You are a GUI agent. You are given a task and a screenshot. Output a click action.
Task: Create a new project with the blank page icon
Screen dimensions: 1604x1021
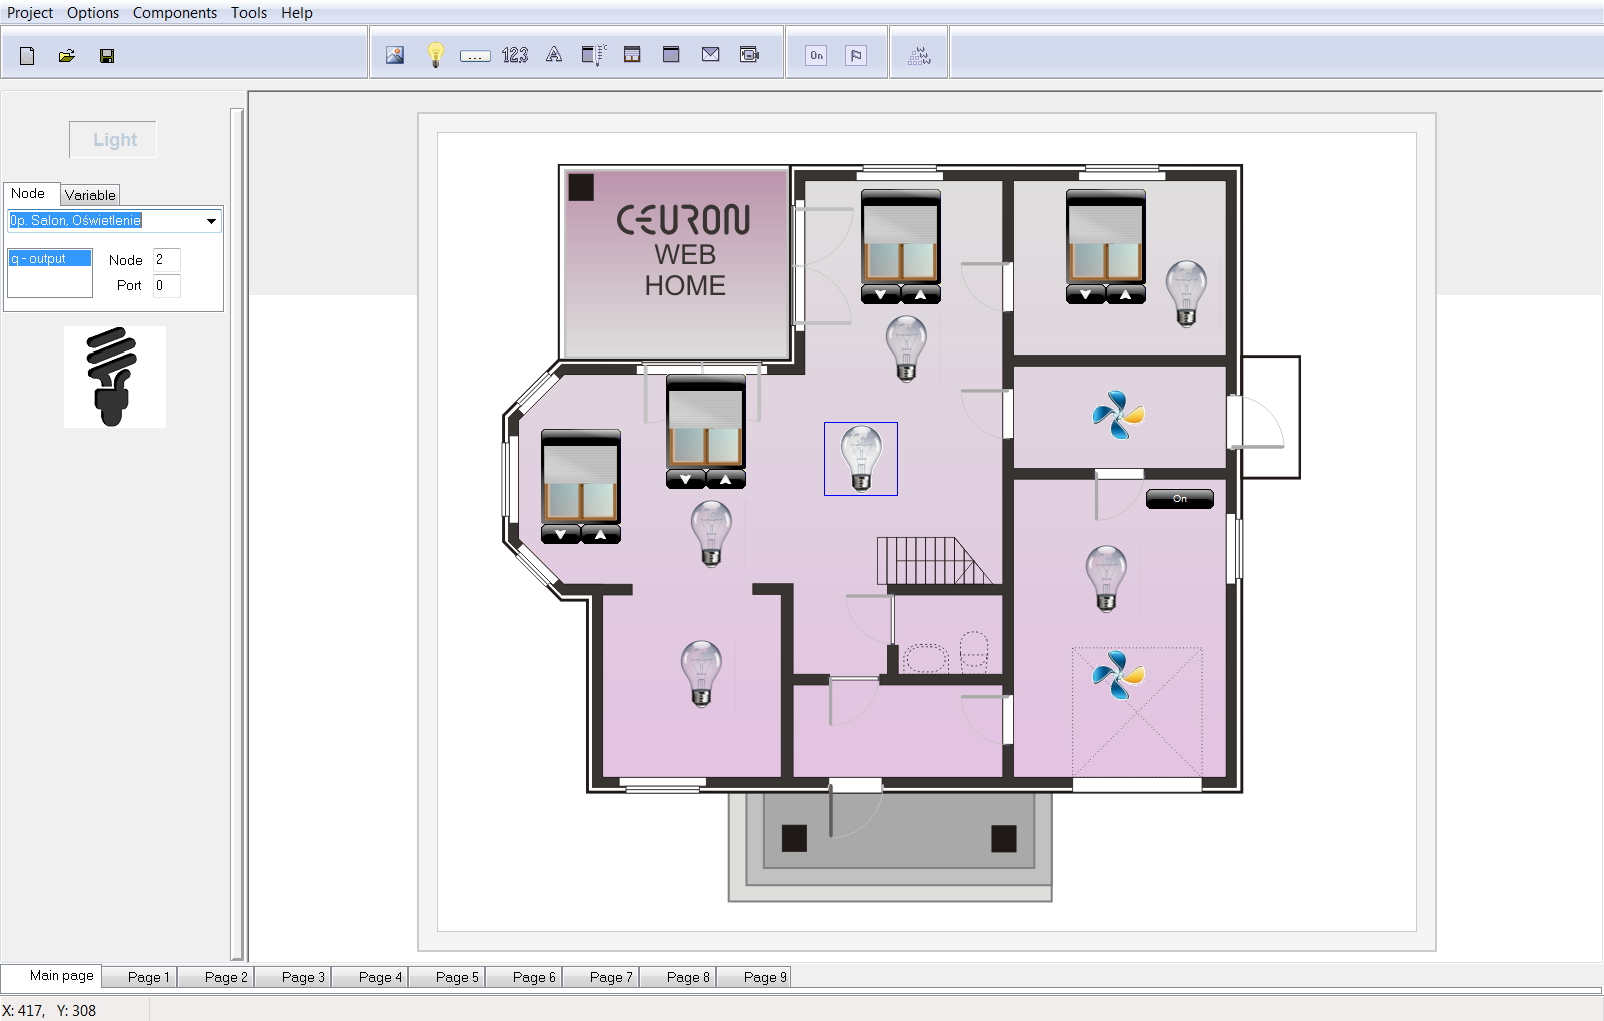27,56
